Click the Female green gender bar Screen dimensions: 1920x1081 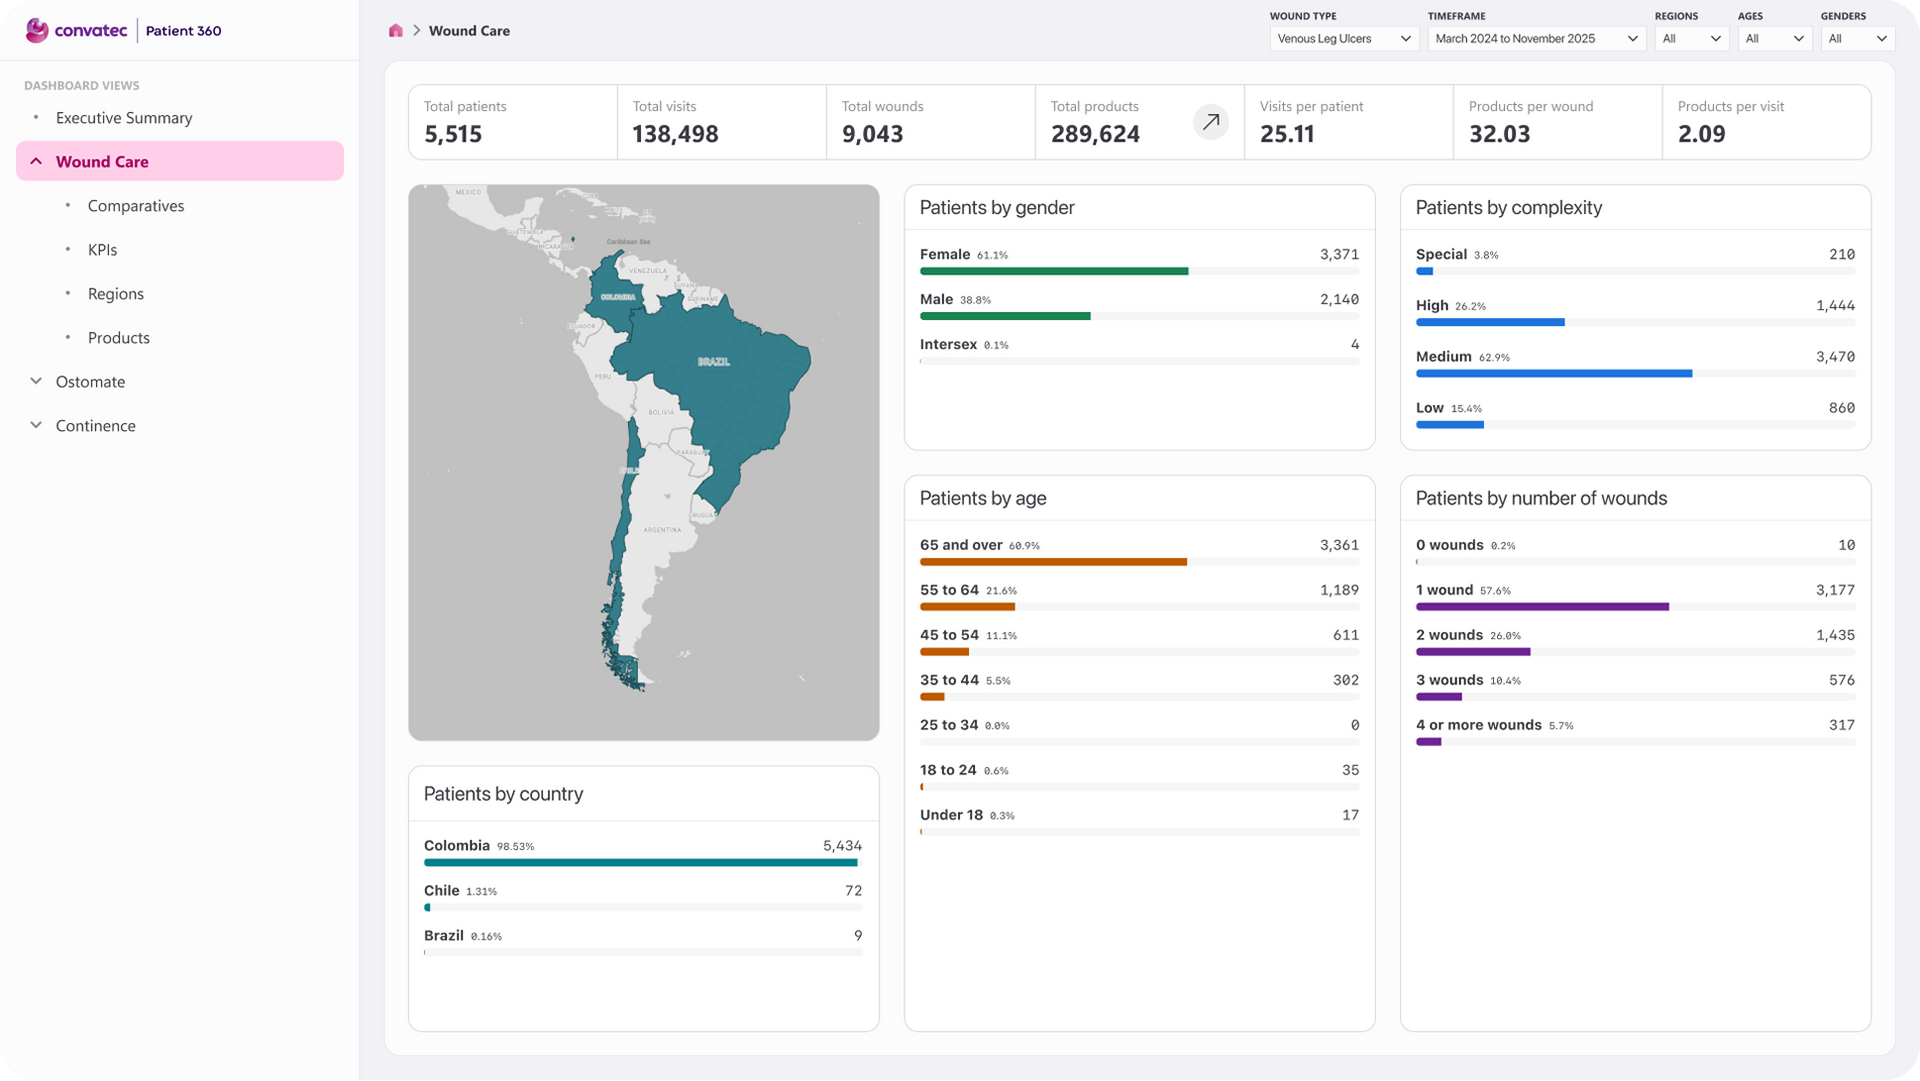coord(1053,271)
